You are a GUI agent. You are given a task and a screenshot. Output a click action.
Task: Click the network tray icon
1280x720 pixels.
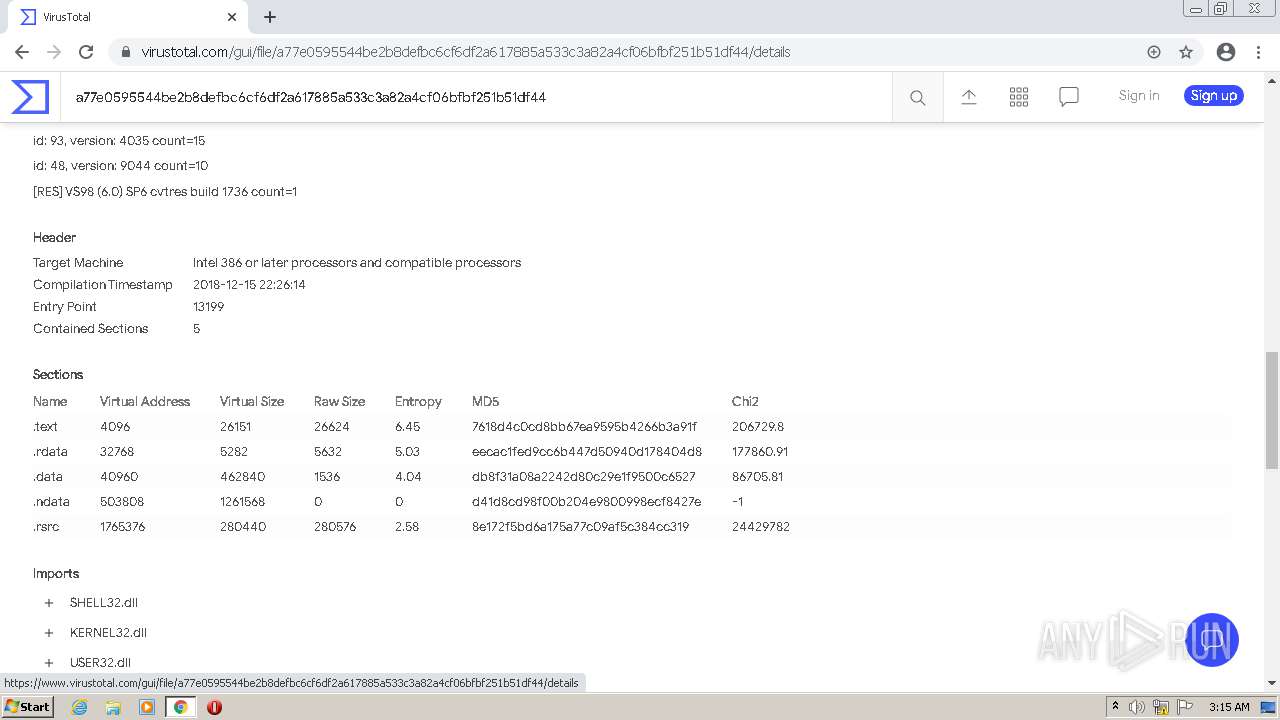tap(1161, 707)
